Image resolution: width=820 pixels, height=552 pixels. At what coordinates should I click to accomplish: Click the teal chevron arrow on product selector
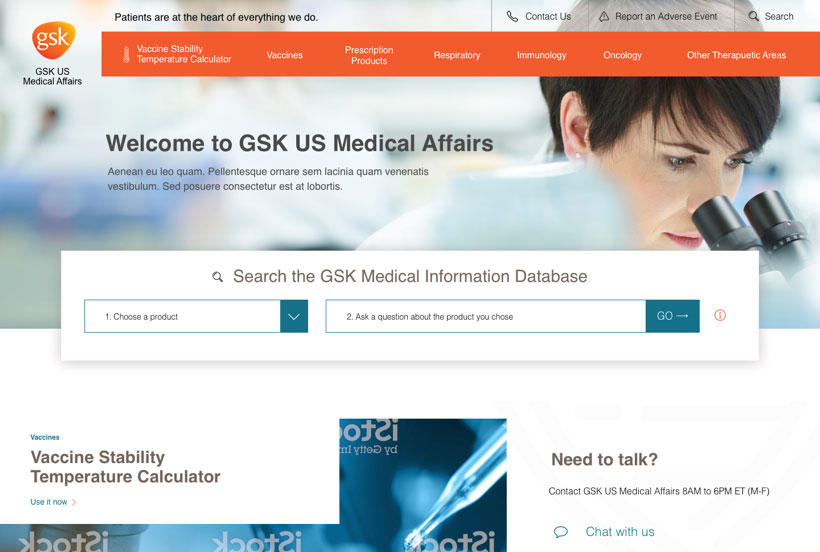(x=294, y=316)
